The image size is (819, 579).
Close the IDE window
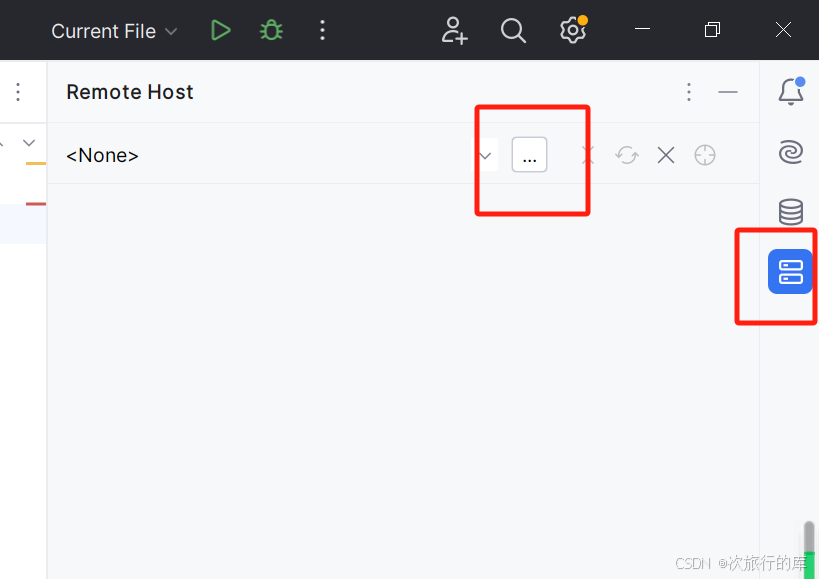[783, 30]
